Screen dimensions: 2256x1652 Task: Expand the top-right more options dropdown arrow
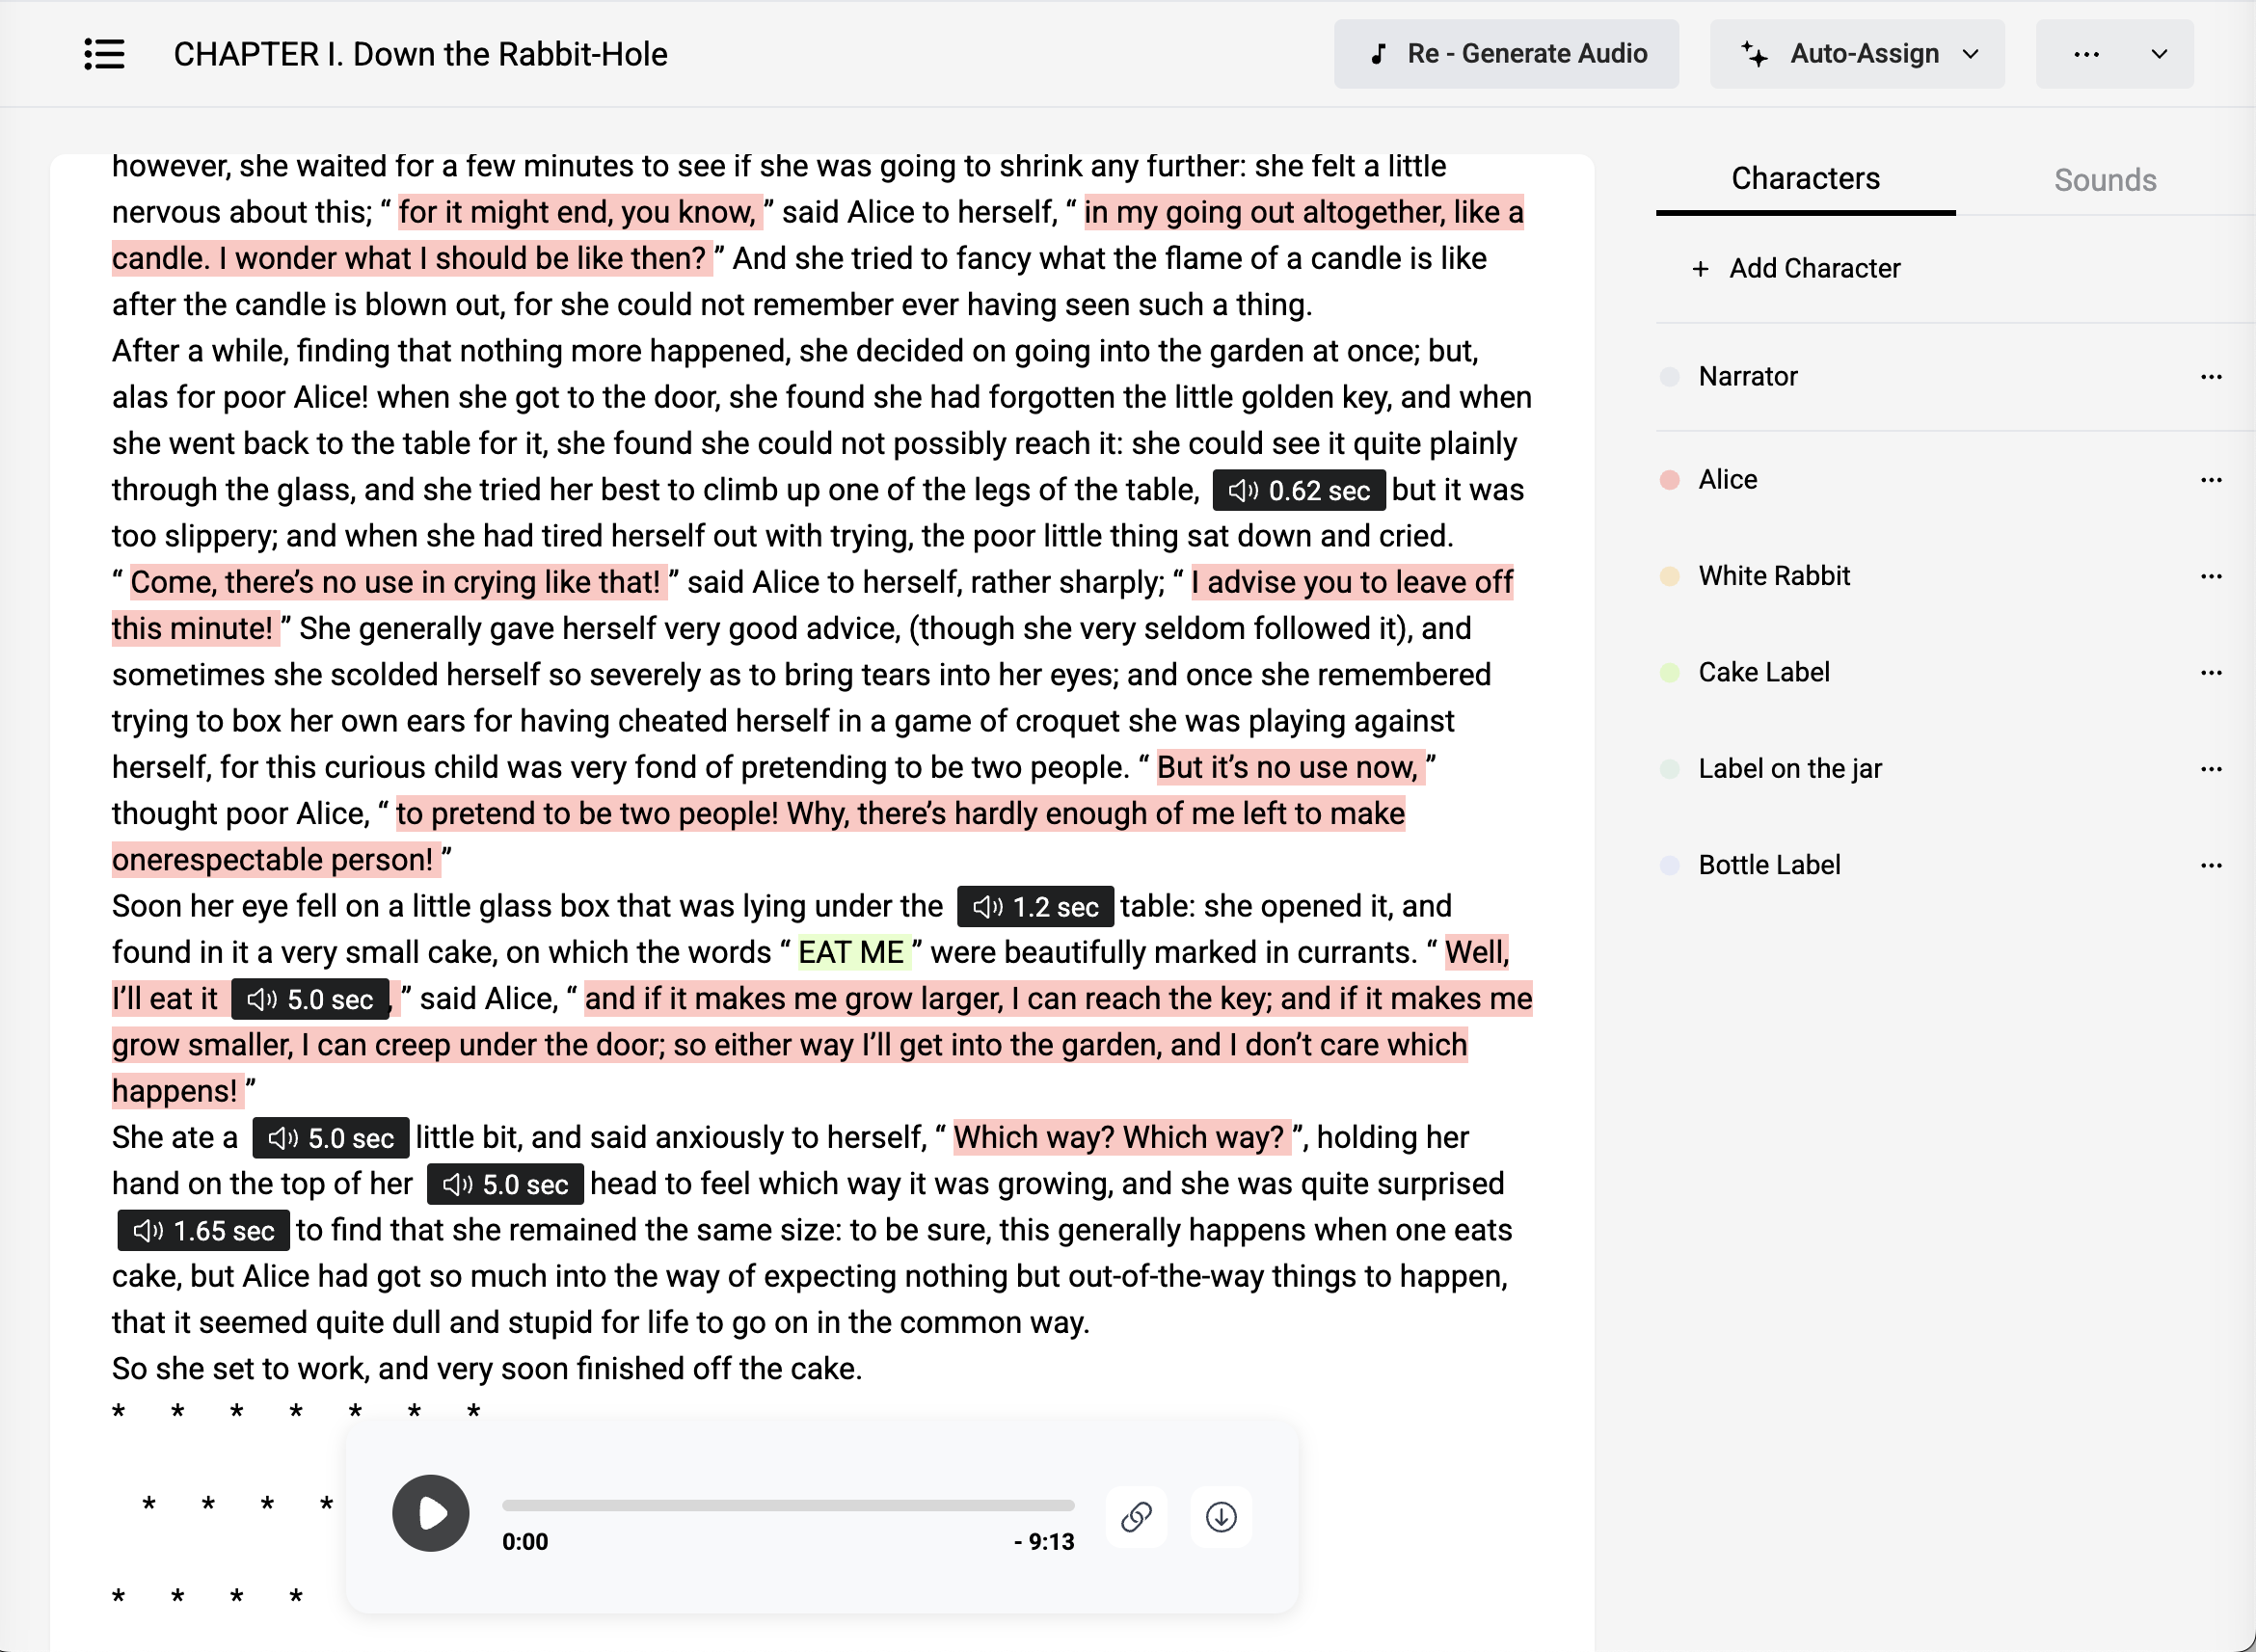coord(2159,54)
